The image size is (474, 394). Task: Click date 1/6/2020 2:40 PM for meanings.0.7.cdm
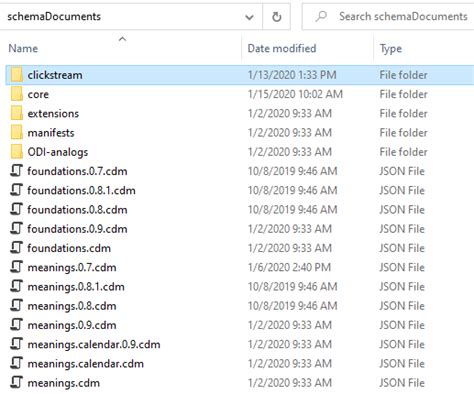289,267
